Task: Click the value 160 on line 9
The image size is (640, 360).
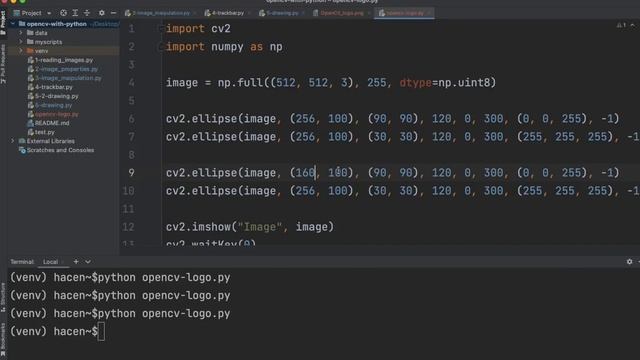Action: 306,173
